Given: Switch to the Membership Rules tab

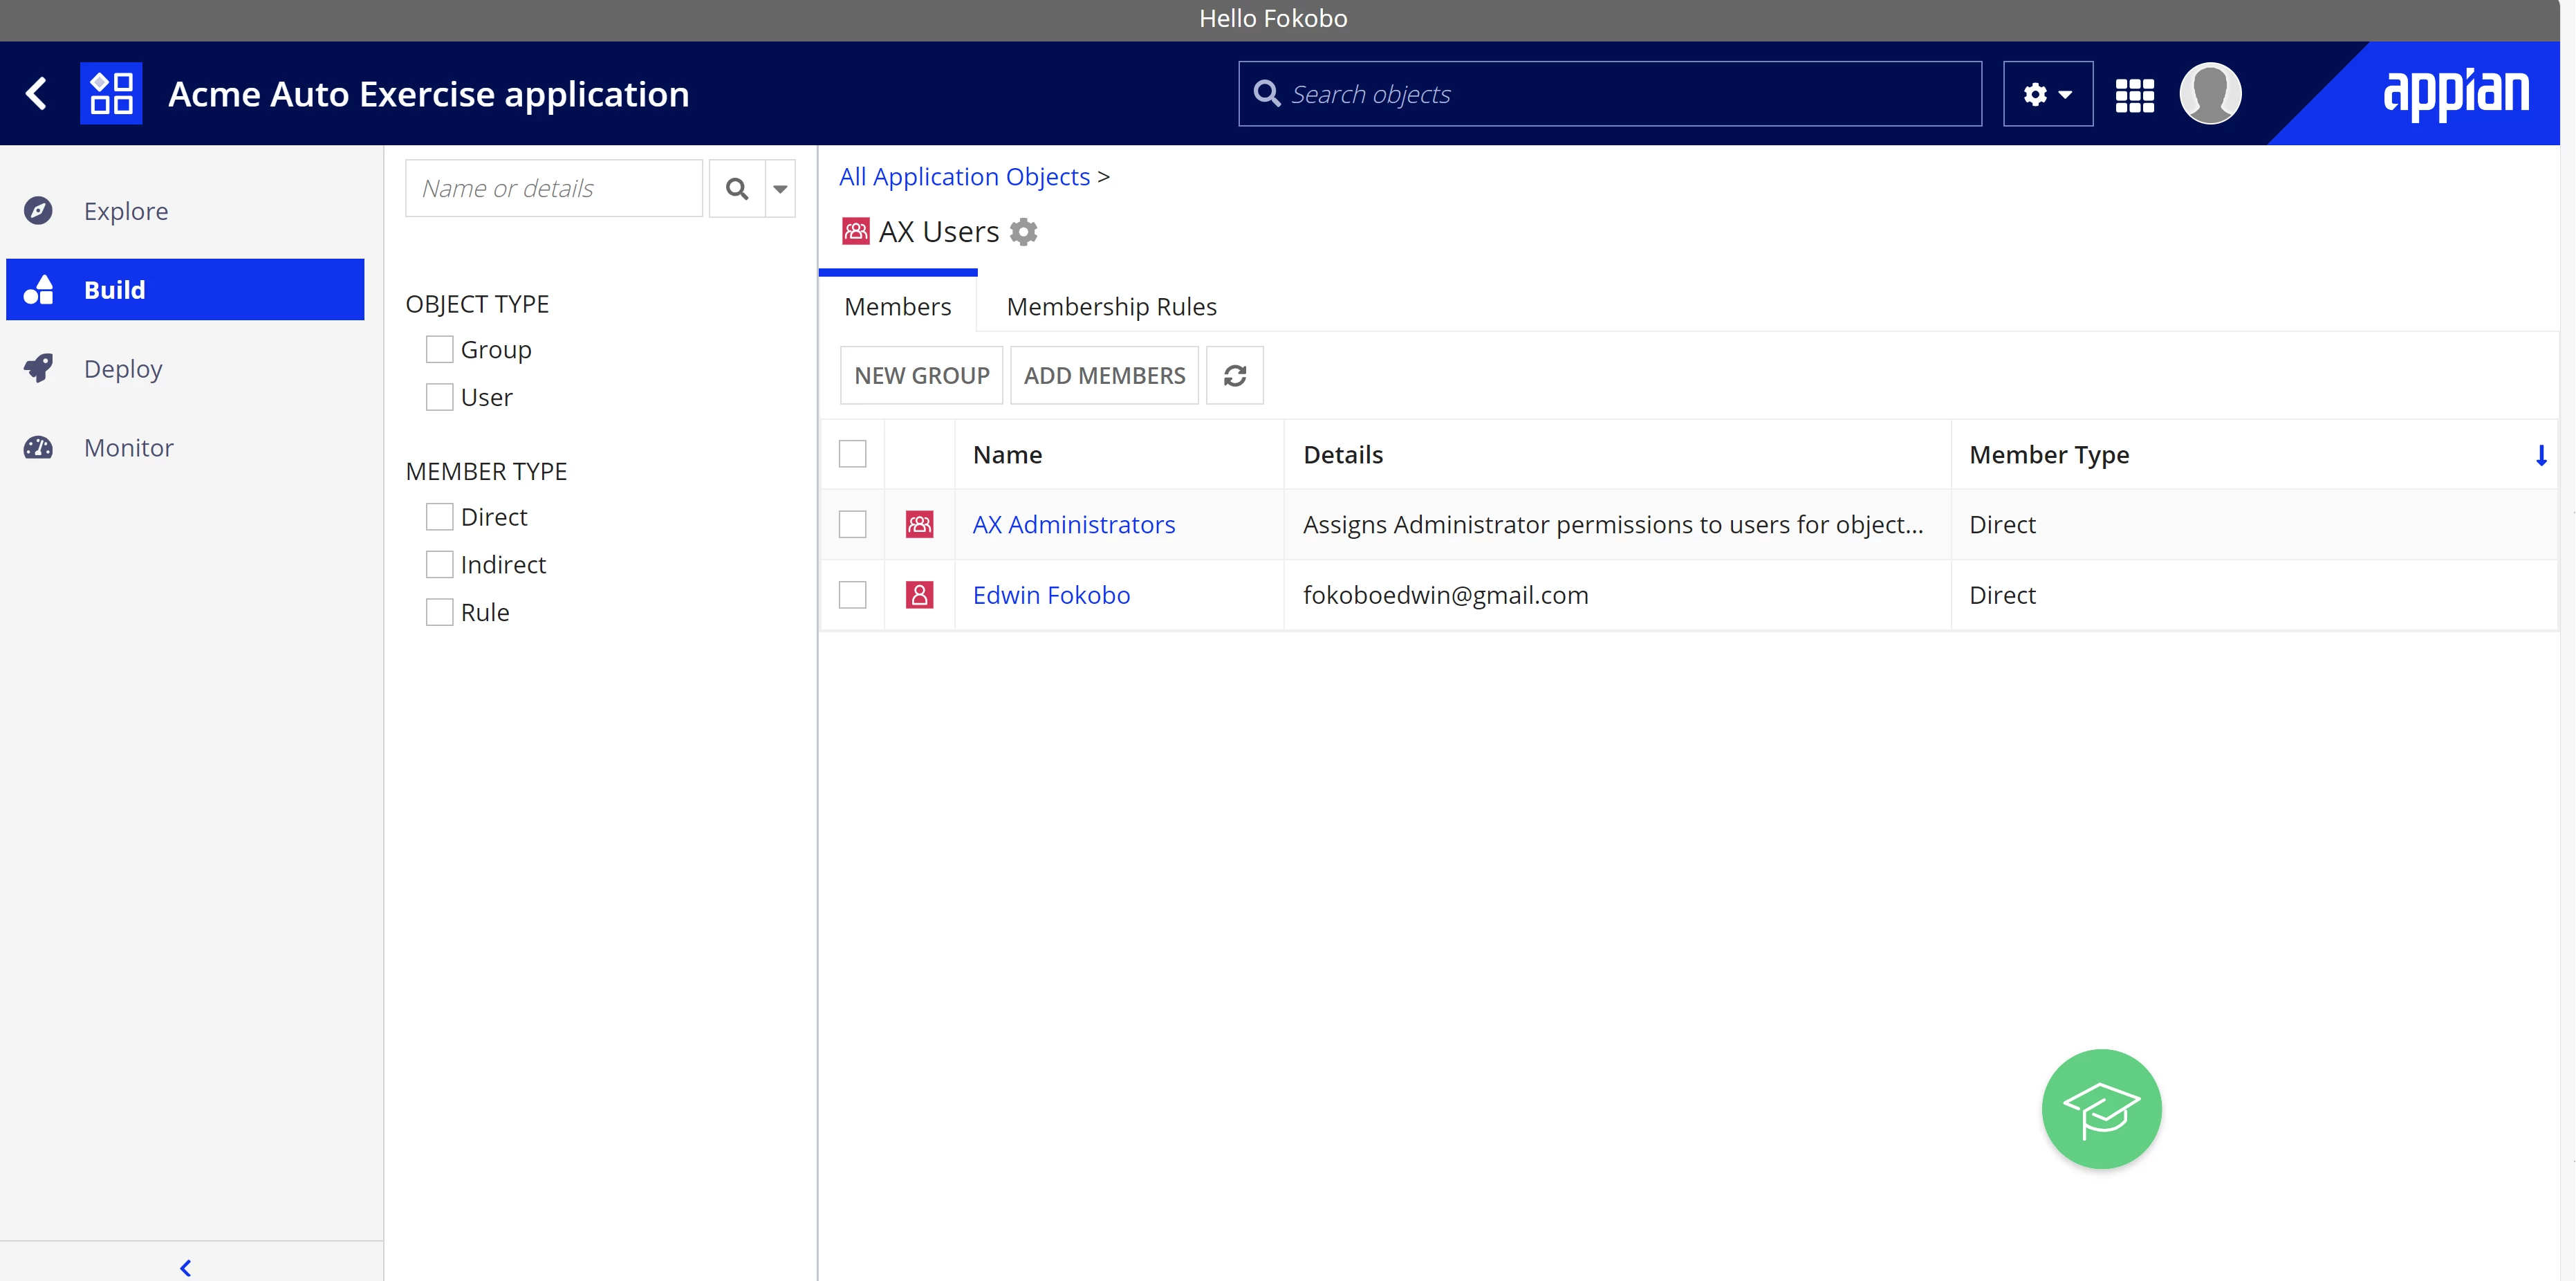Looking at the screenshot, I should (x=1111, y=306).
